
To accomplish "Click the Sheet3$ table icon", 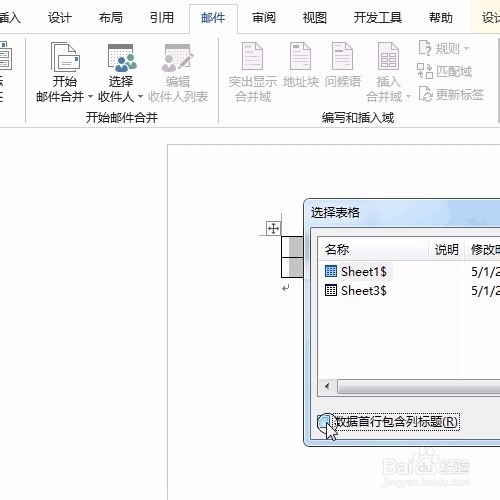I will click(331, 290).
